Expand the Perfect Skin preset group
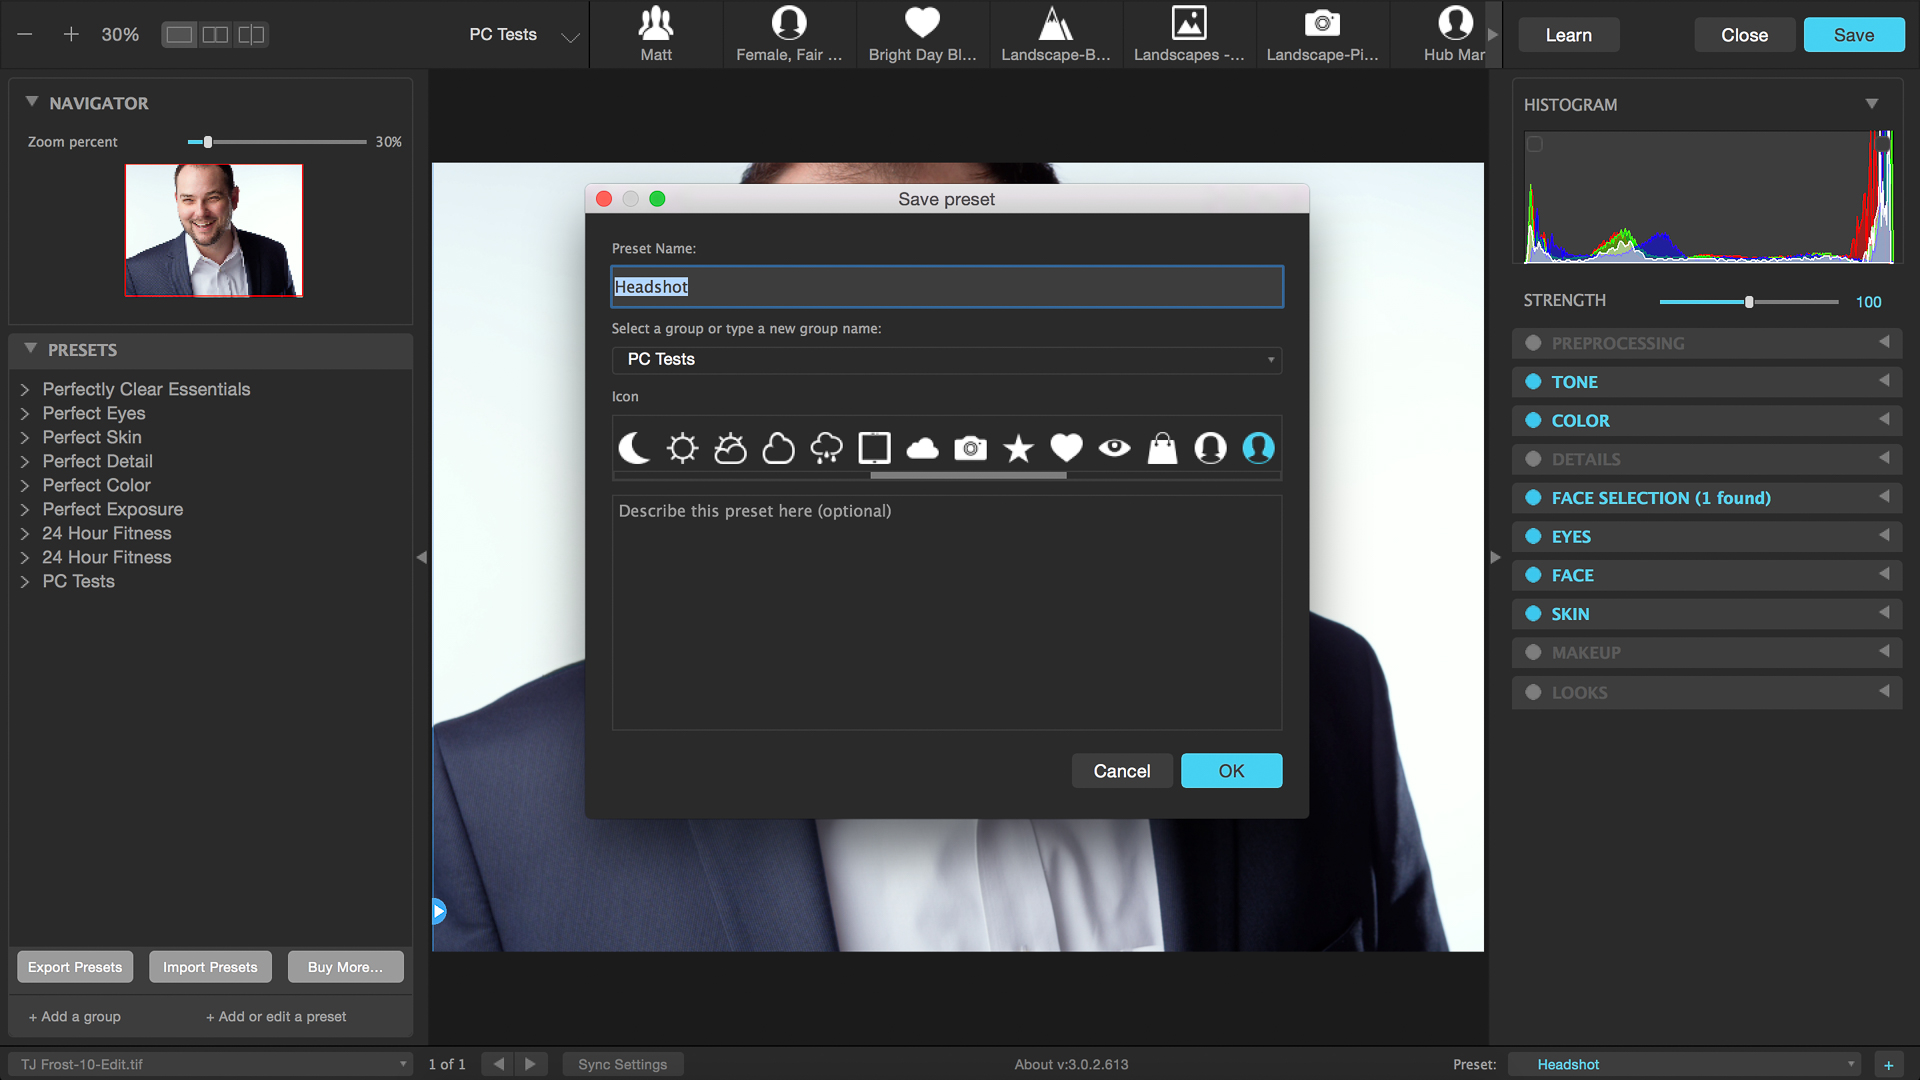Screen dimensions: 1920x1080 click(25, 437)
